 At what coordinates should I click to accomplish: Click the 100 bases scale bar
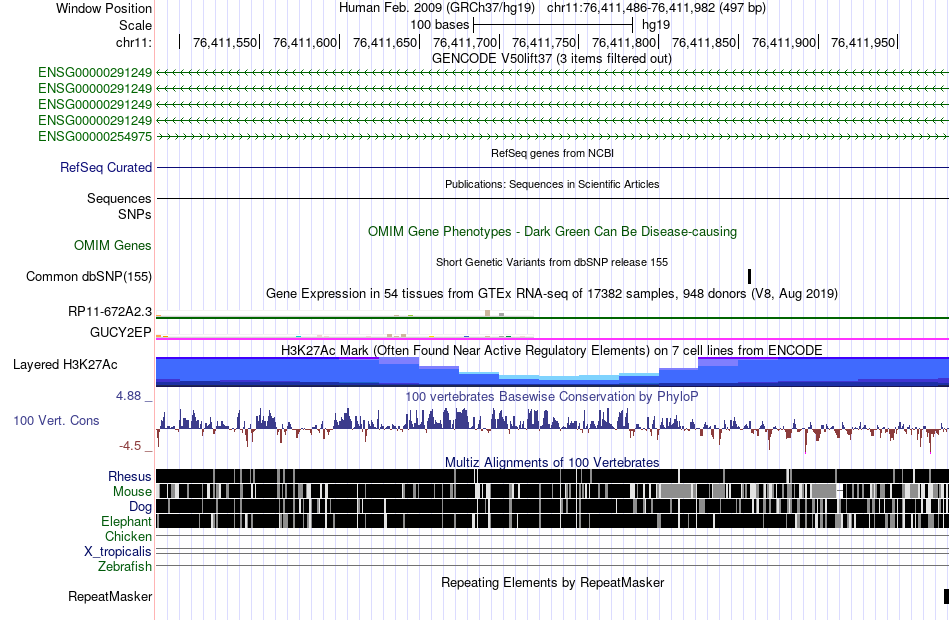(x=553, y=25)
